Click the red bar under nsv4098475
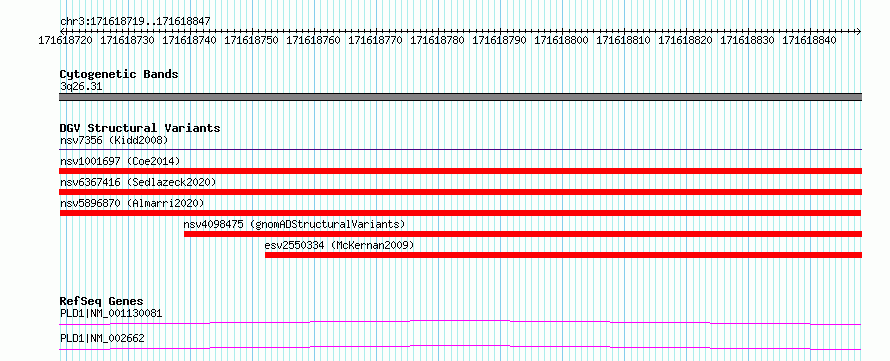The width and height of the screenshot is (890, 361). [x=523, y=234]
